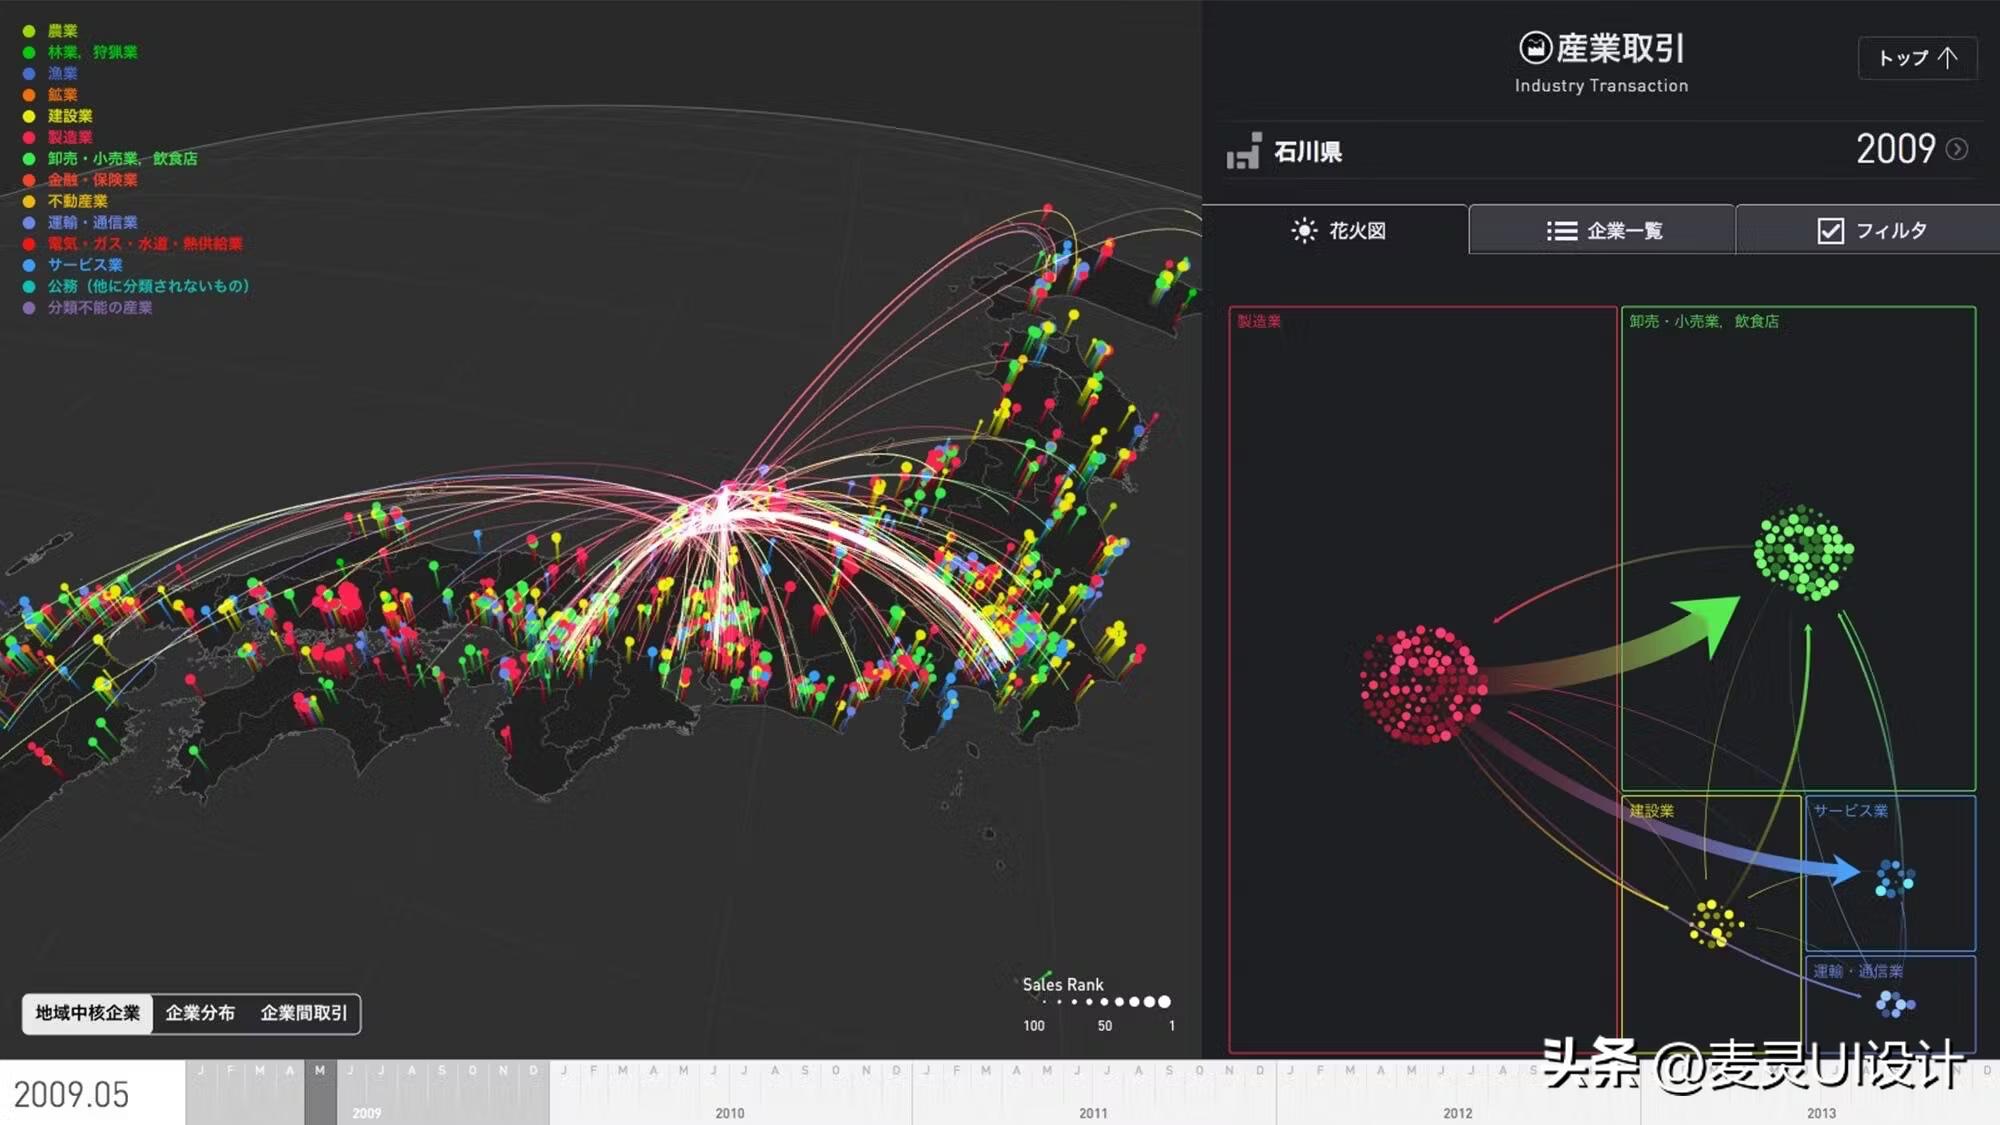The height and width of the screenshot is (1125, 2000).
Task: Click the 運輸・通信業 node cluster
Action: click(x=1894, y=1003)
